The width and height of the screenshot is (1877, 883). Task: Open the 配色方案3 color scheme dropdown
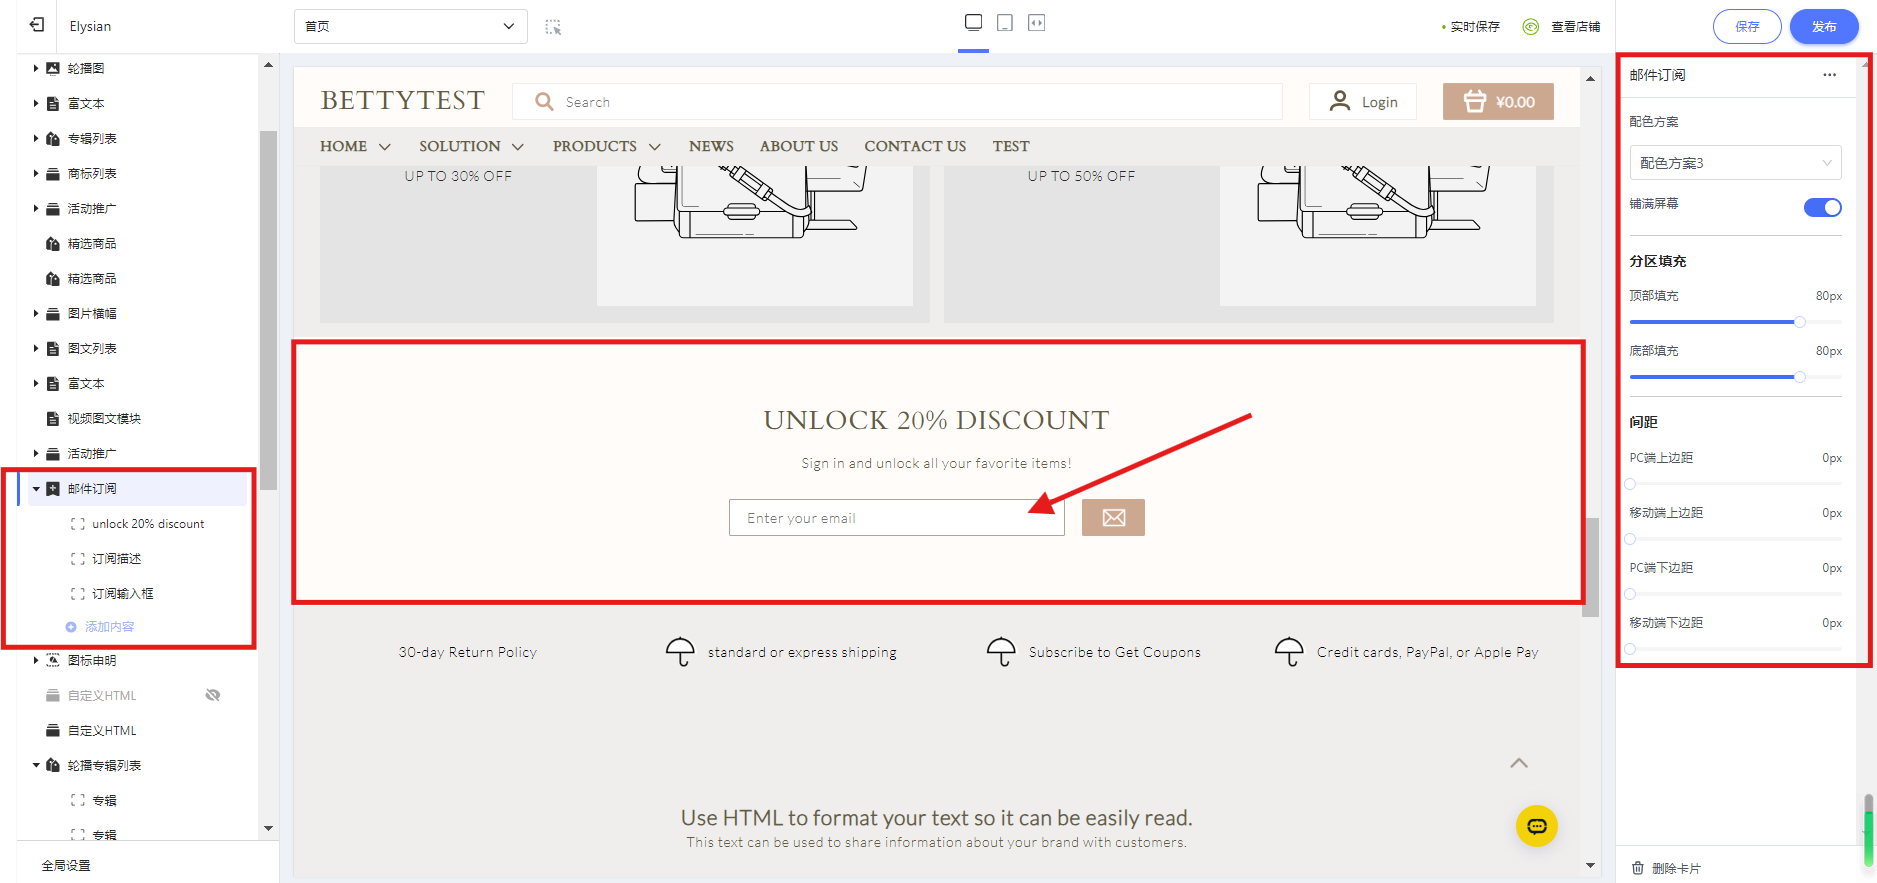1735,163
